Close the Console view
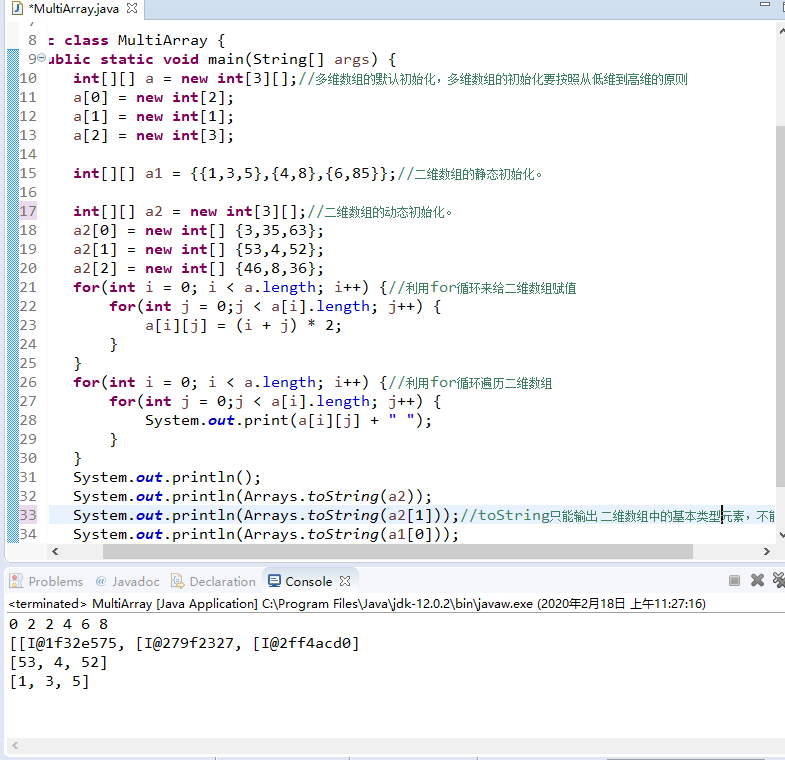The image size is (785, 760). pyautogui.click(x=345, y=581)
